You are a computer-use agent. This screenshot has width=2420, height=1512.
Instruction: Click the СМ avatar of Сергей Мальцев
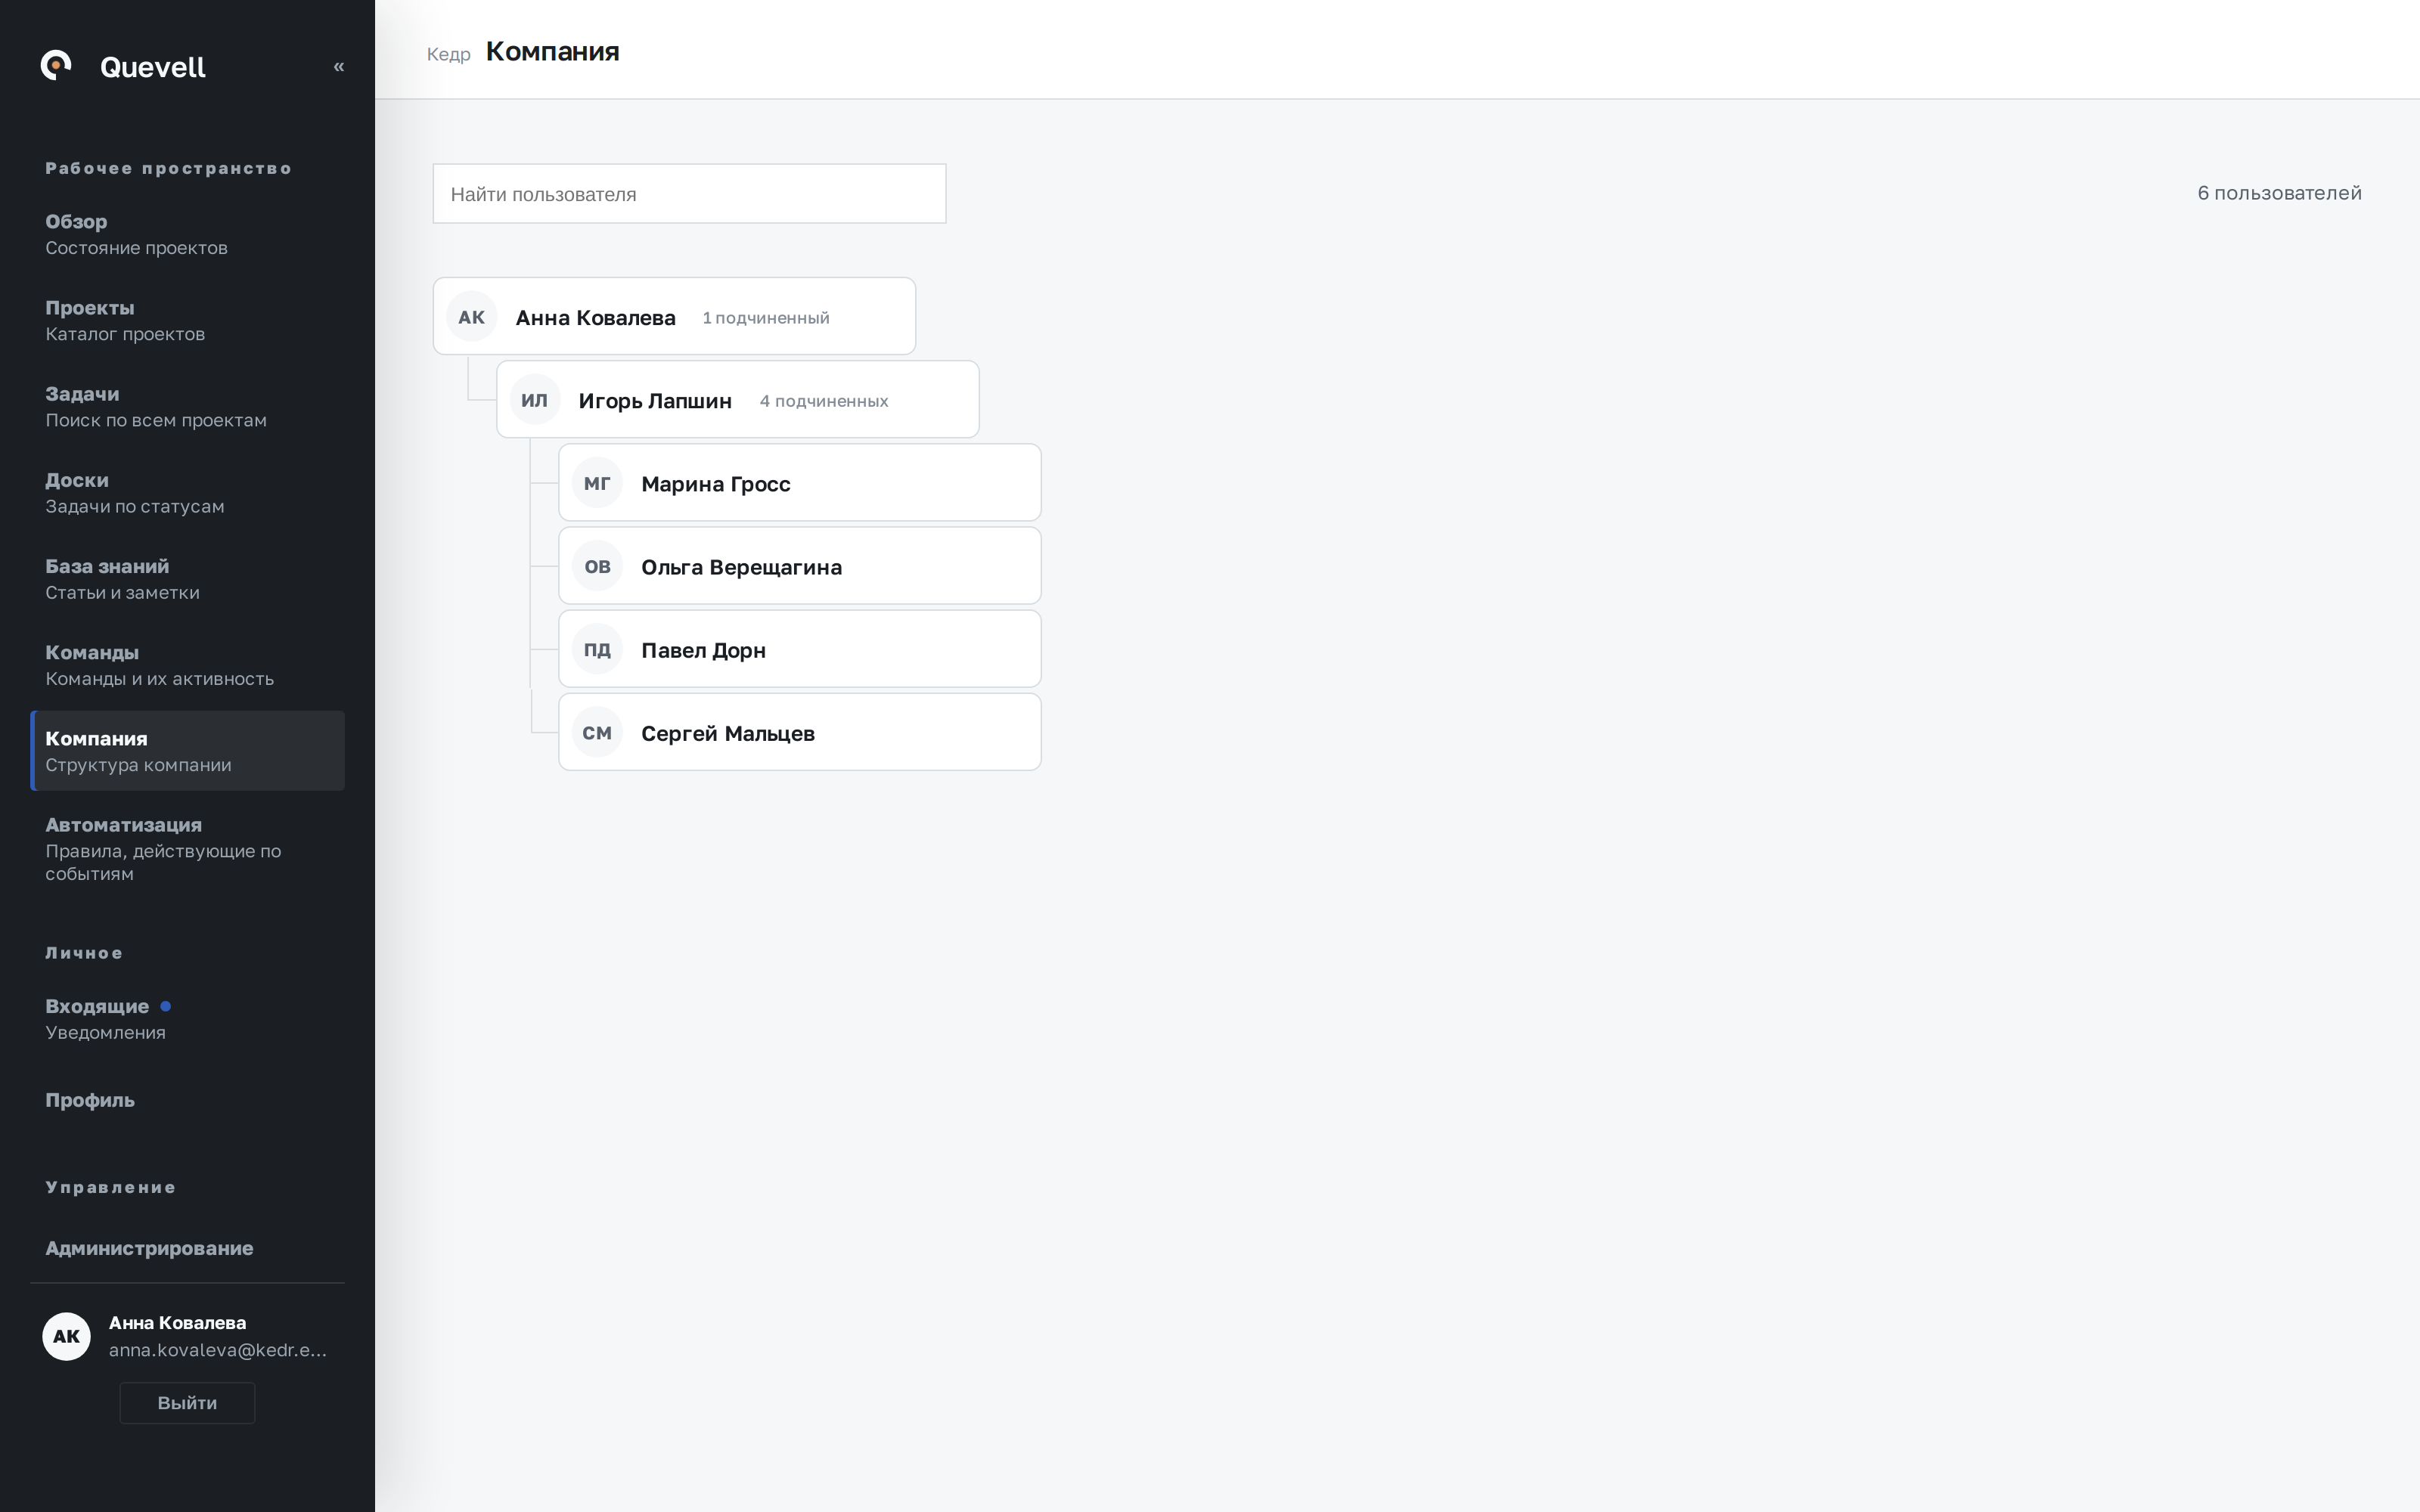pyautogui.click(x=597, y=732)
